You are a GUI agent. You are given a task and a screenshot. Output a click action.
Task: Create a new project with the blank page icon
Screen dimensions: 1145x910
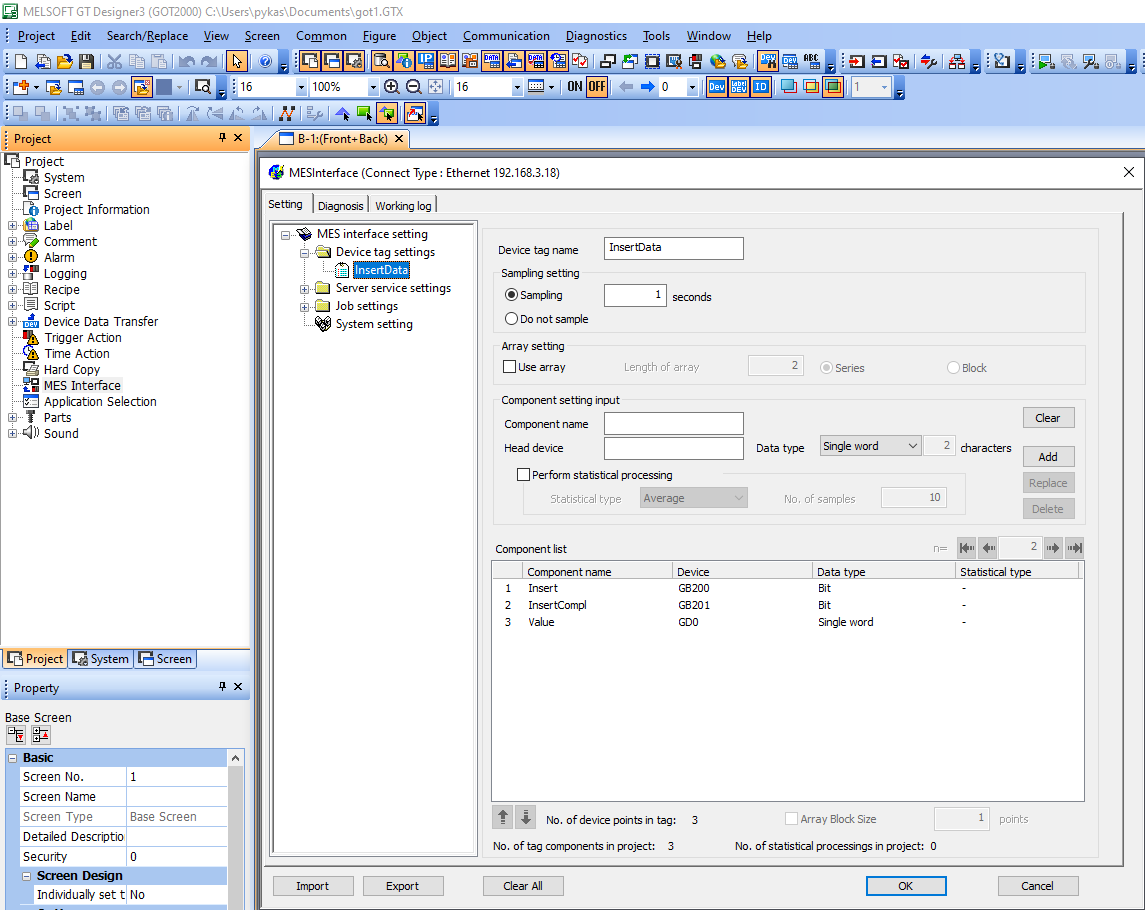[x=21, y=62]
